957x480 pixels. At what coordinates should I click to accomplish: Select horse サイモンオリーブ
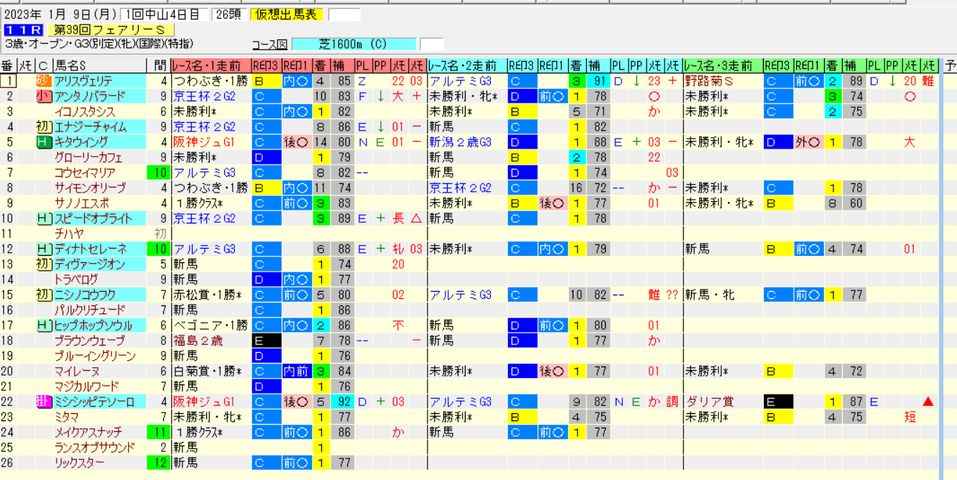point(99,187)
